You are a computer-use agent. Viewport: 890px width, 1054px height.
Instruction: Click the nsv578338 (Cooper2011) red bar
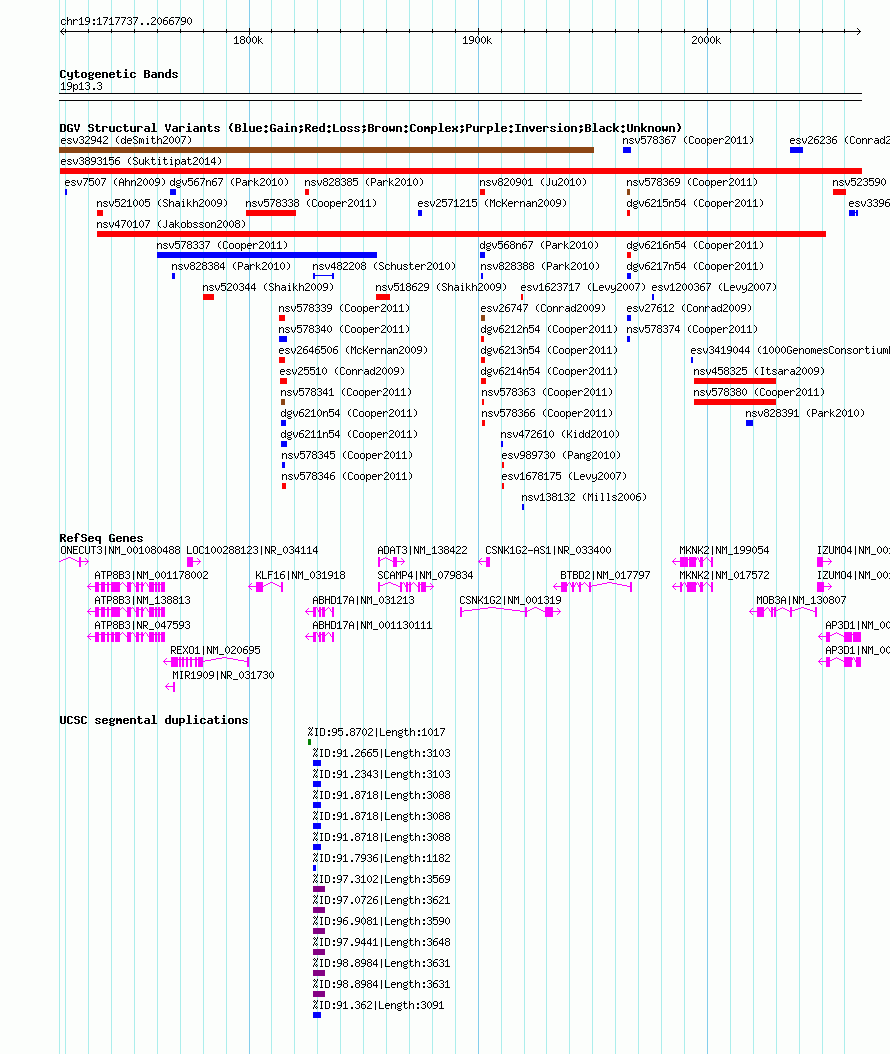[271, 213]
